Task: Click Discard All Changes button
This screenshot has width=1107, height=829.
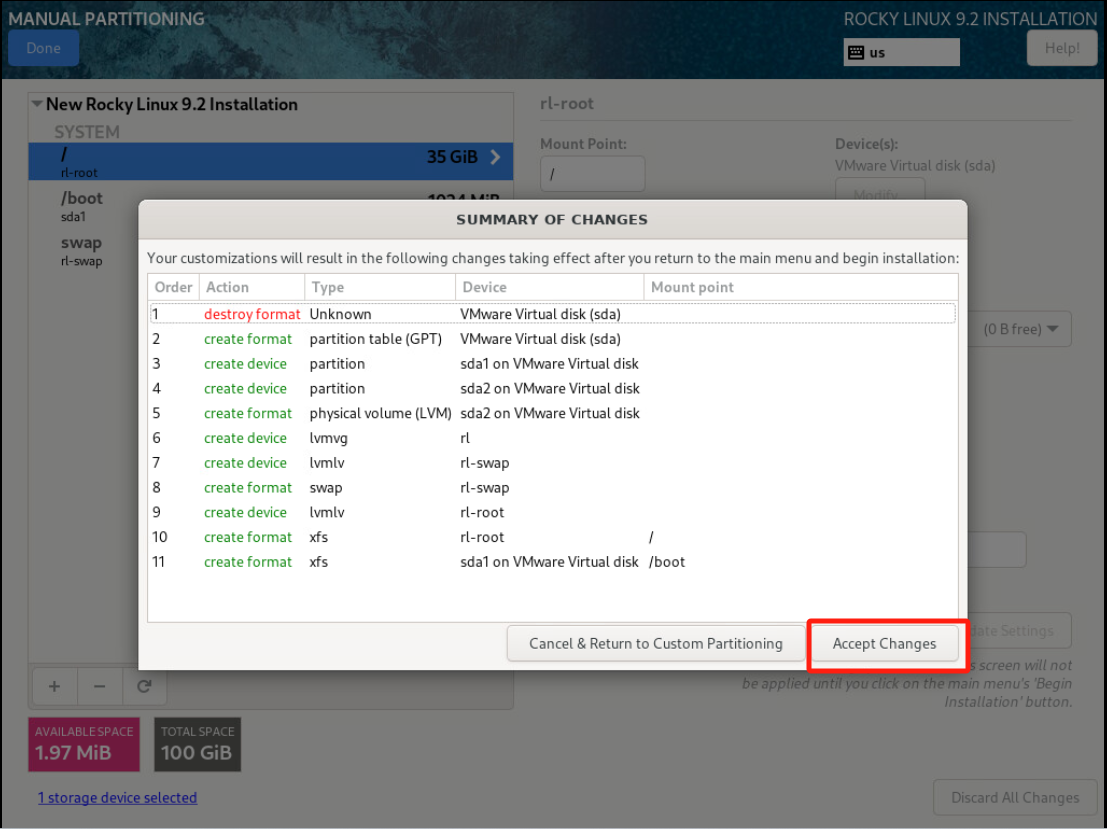Action: pos(1015,797)
